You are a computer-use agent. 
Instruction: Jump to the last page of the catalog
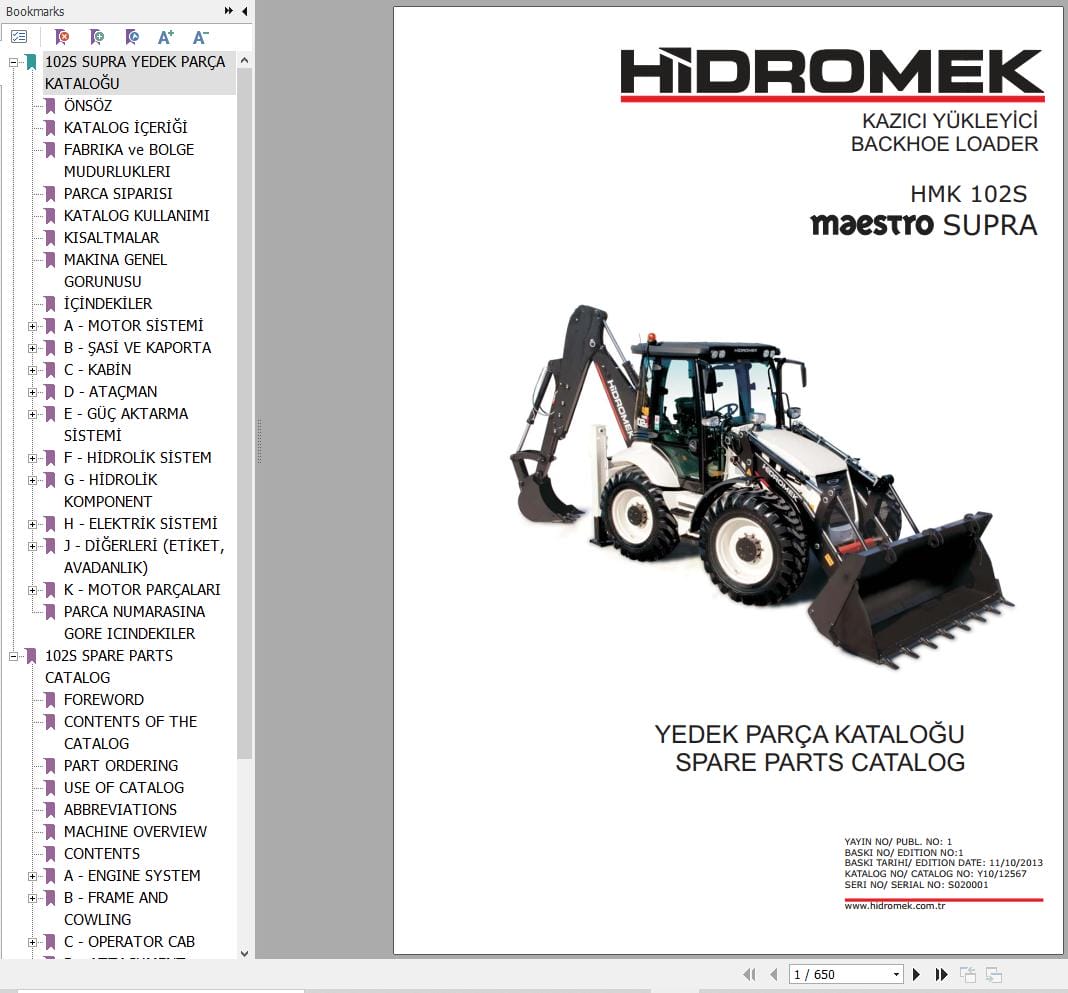point(941,973)
